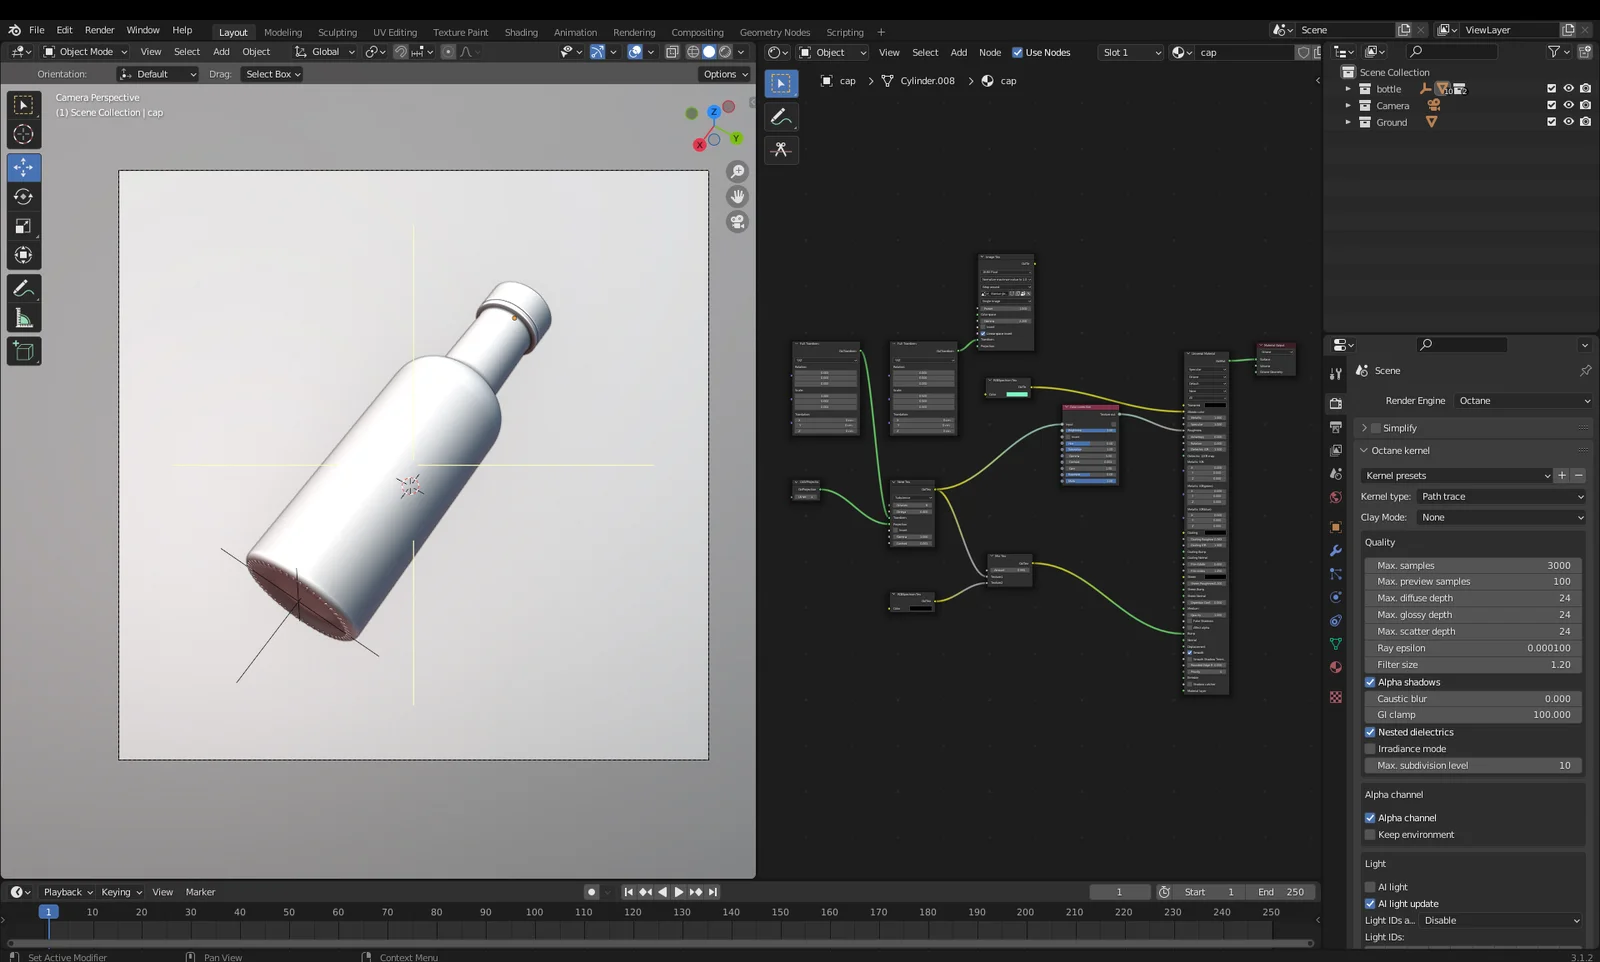
Task: Pick the Measure tool
Action: pyautogui.click(x=24, y=318)
